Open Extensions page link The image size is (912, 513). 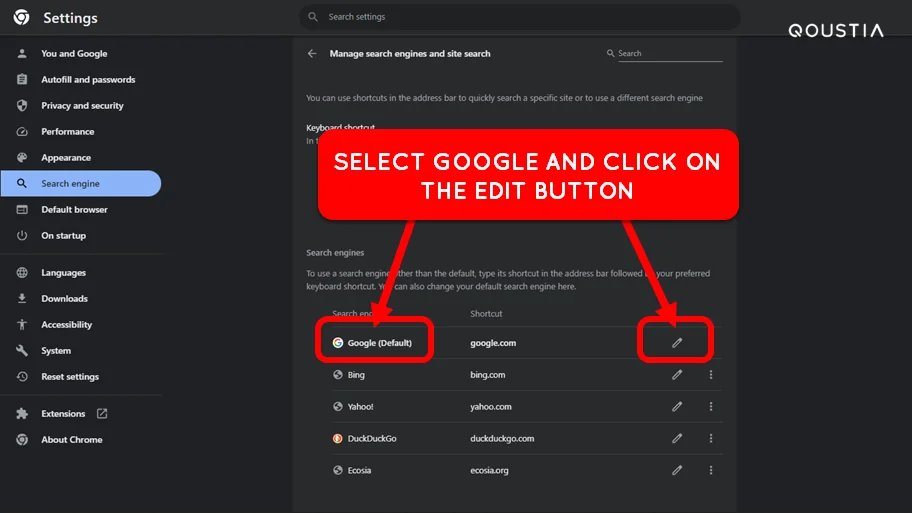coord(63,414)
